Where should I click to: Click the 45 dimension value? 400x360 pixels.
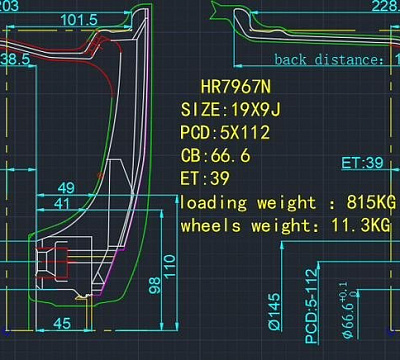[62, 323]
